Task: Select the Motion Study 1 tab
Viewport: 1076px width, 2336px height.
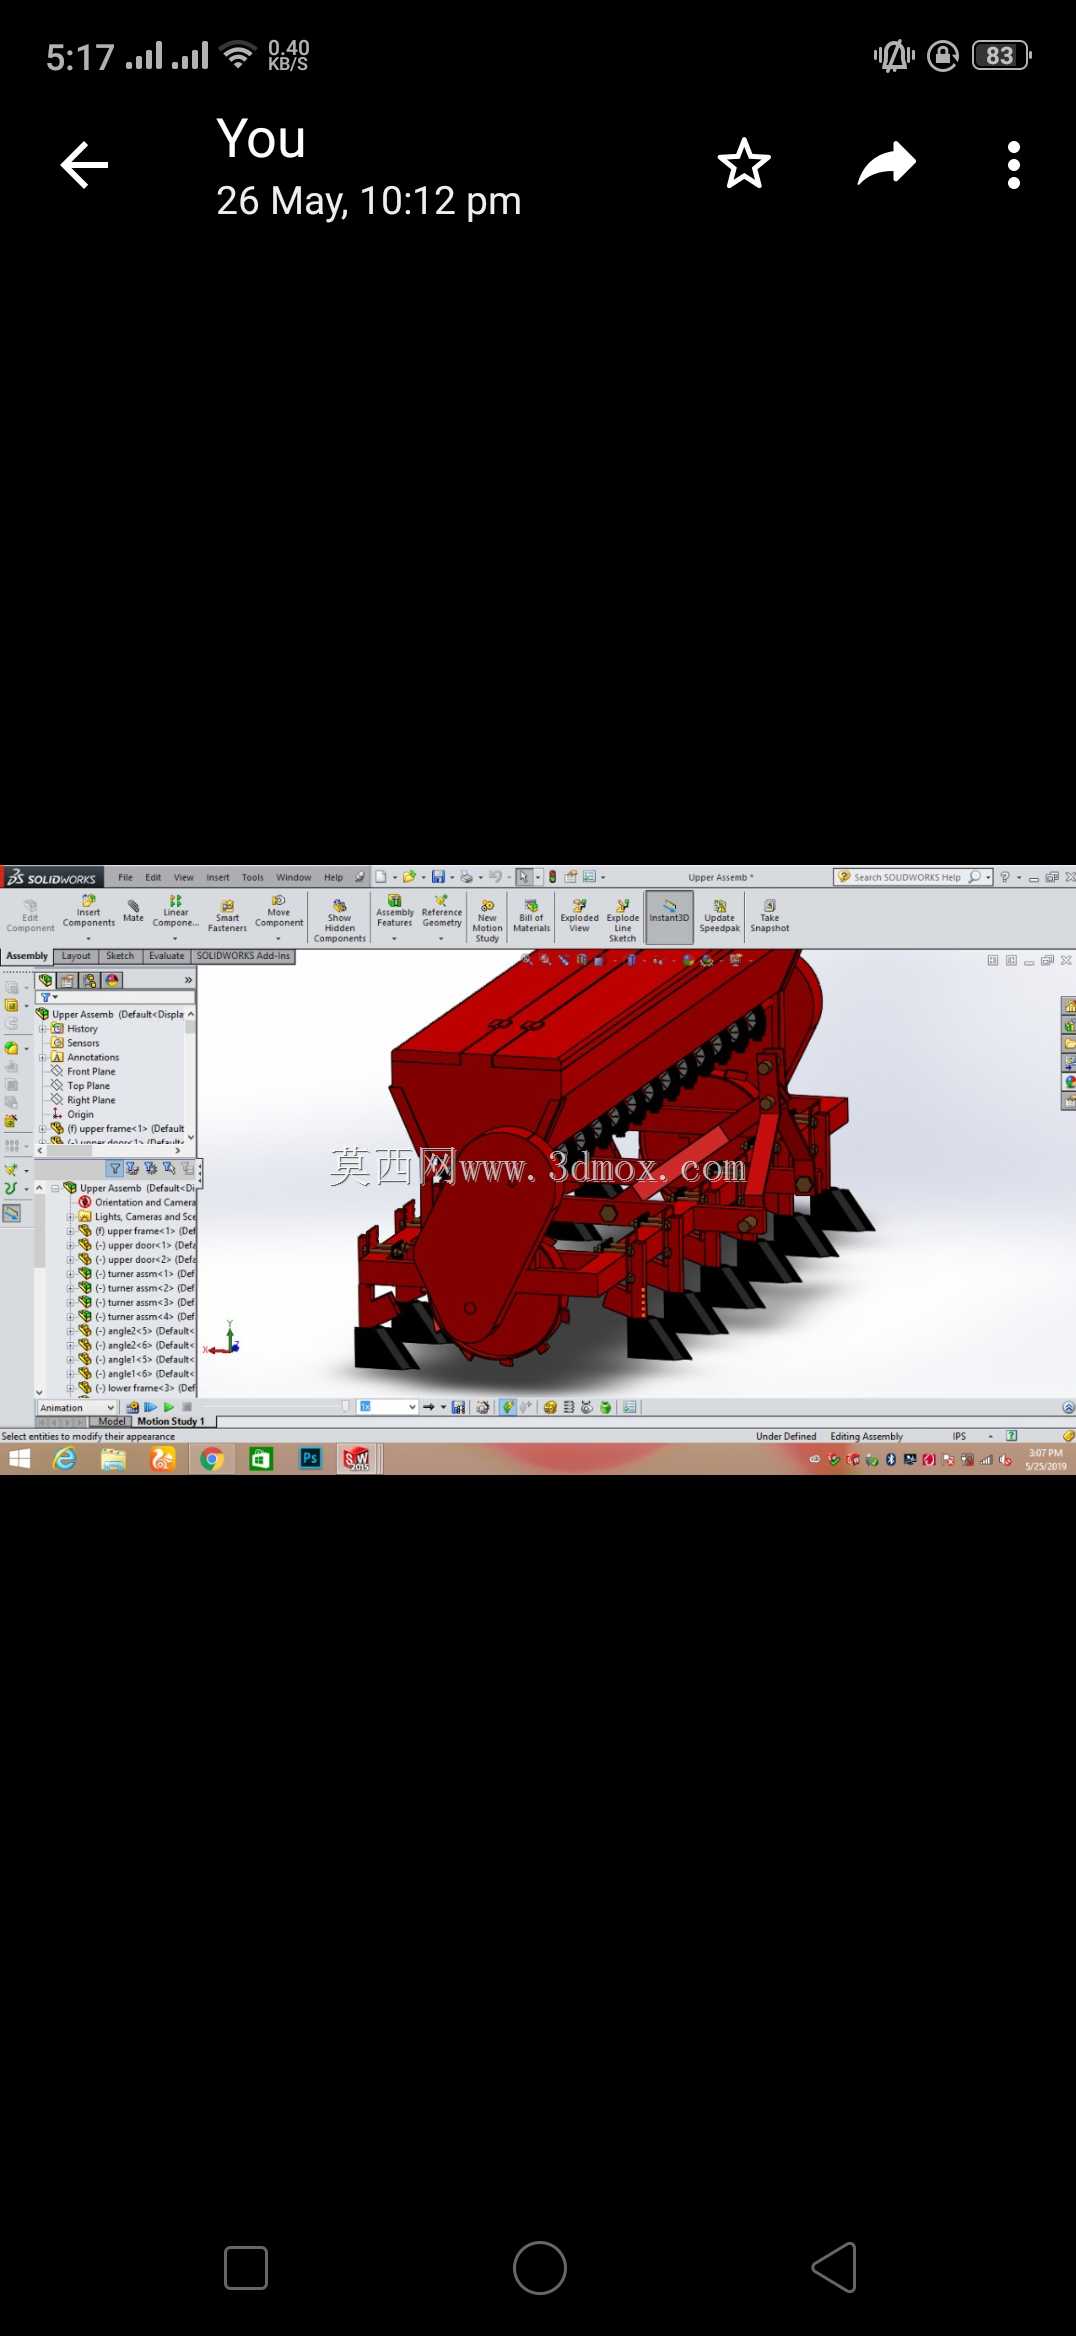Action: click(x=171, y=1421)
